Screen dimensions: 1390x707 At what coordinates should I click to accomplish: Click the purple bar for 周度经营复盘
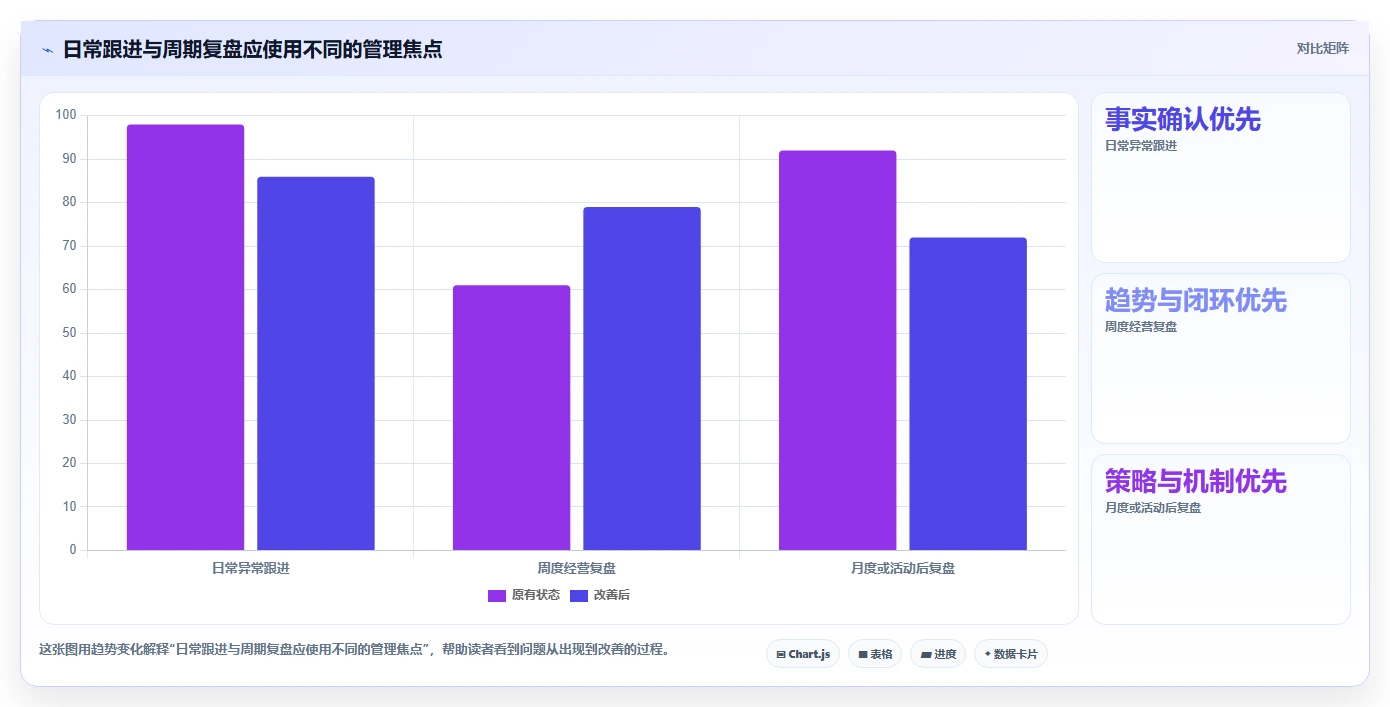[511, 418]
